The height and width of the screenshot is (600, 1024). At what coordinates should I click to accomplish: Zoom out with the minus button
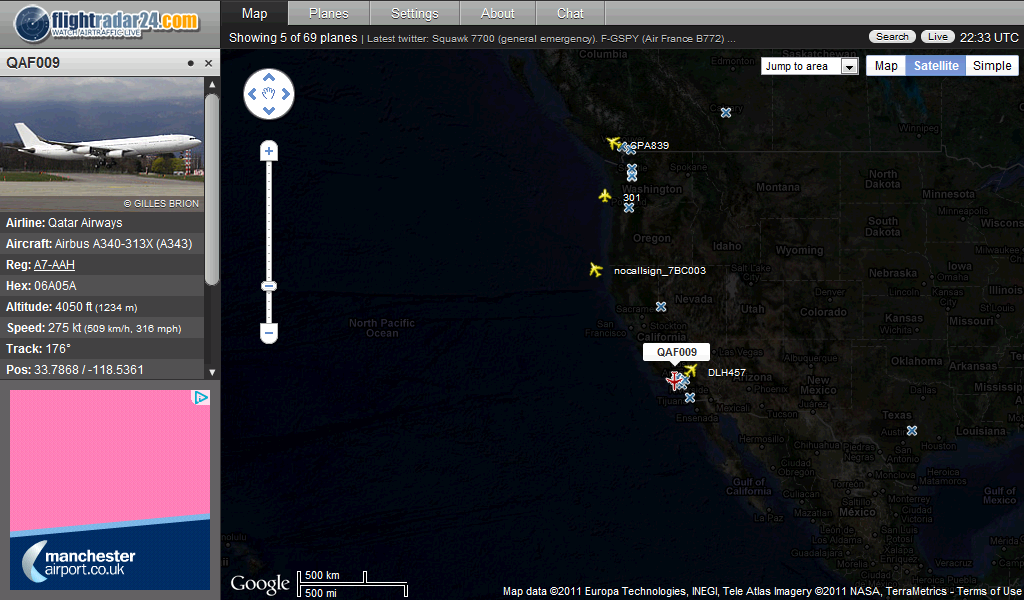[268, 332]
